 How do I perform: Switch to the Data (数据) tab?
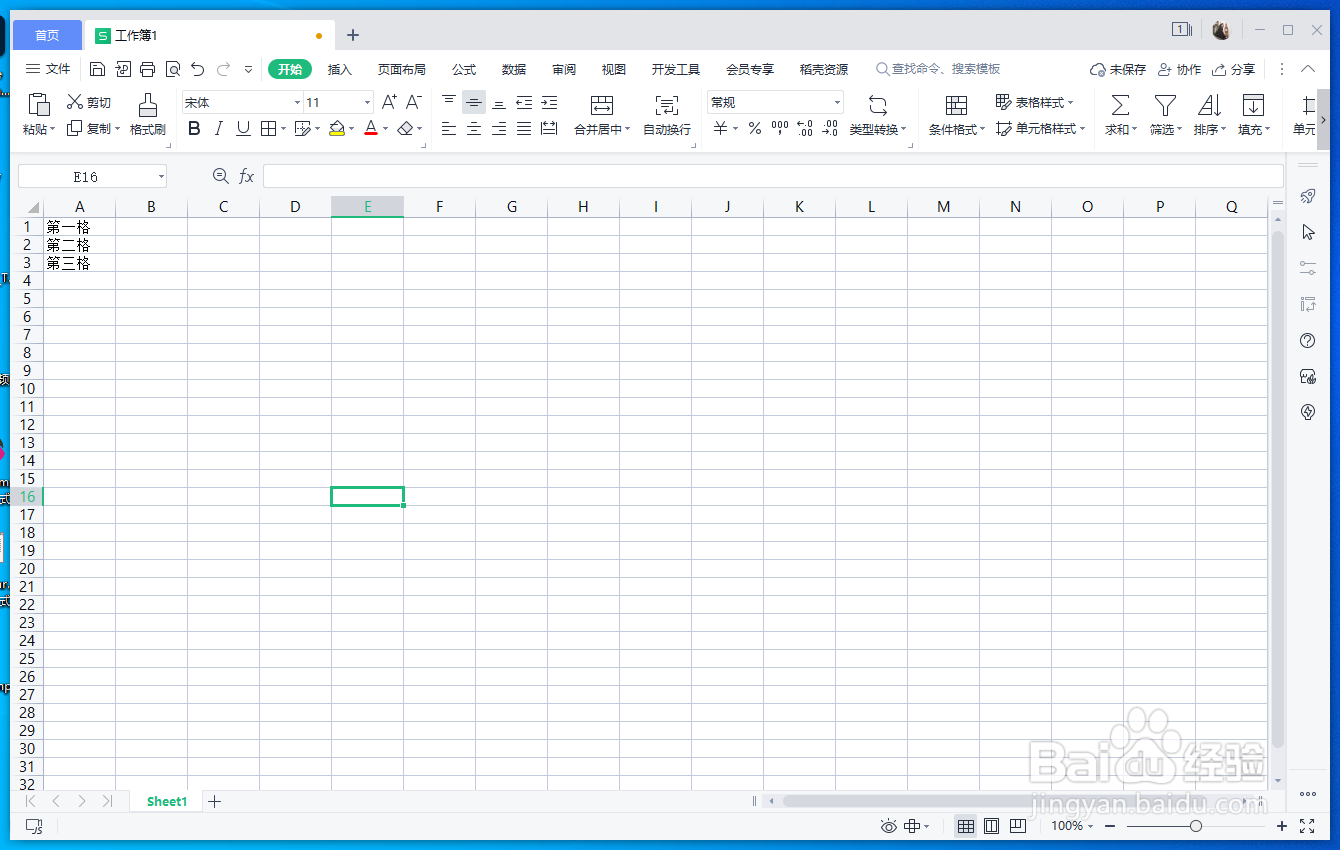click(514, 69)
